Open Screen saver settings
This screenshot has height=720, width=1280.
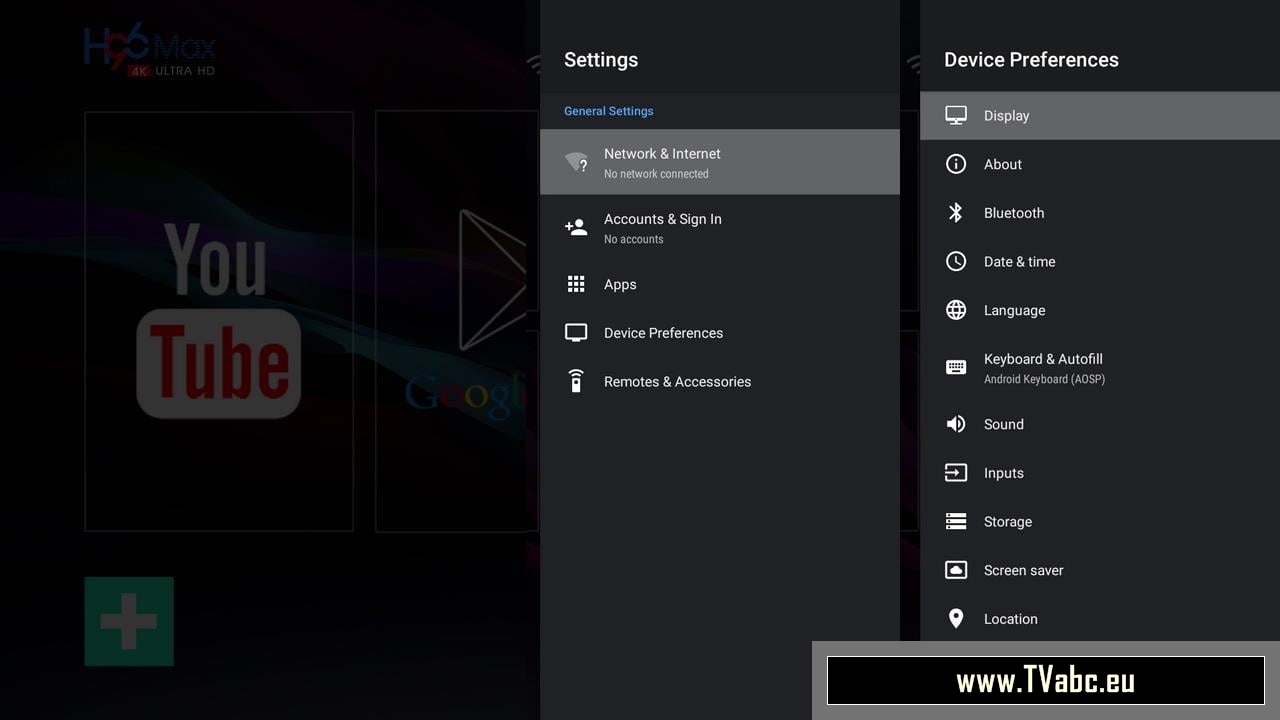pyautogui.click(x=1023, y=571)
